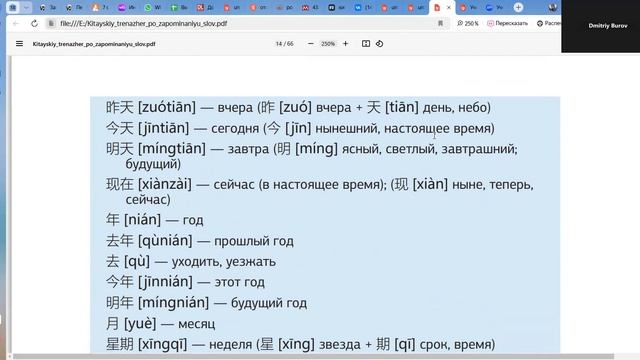Reload the current page
The height and width of the screenshot is (360, 640).
coord(34,24)
